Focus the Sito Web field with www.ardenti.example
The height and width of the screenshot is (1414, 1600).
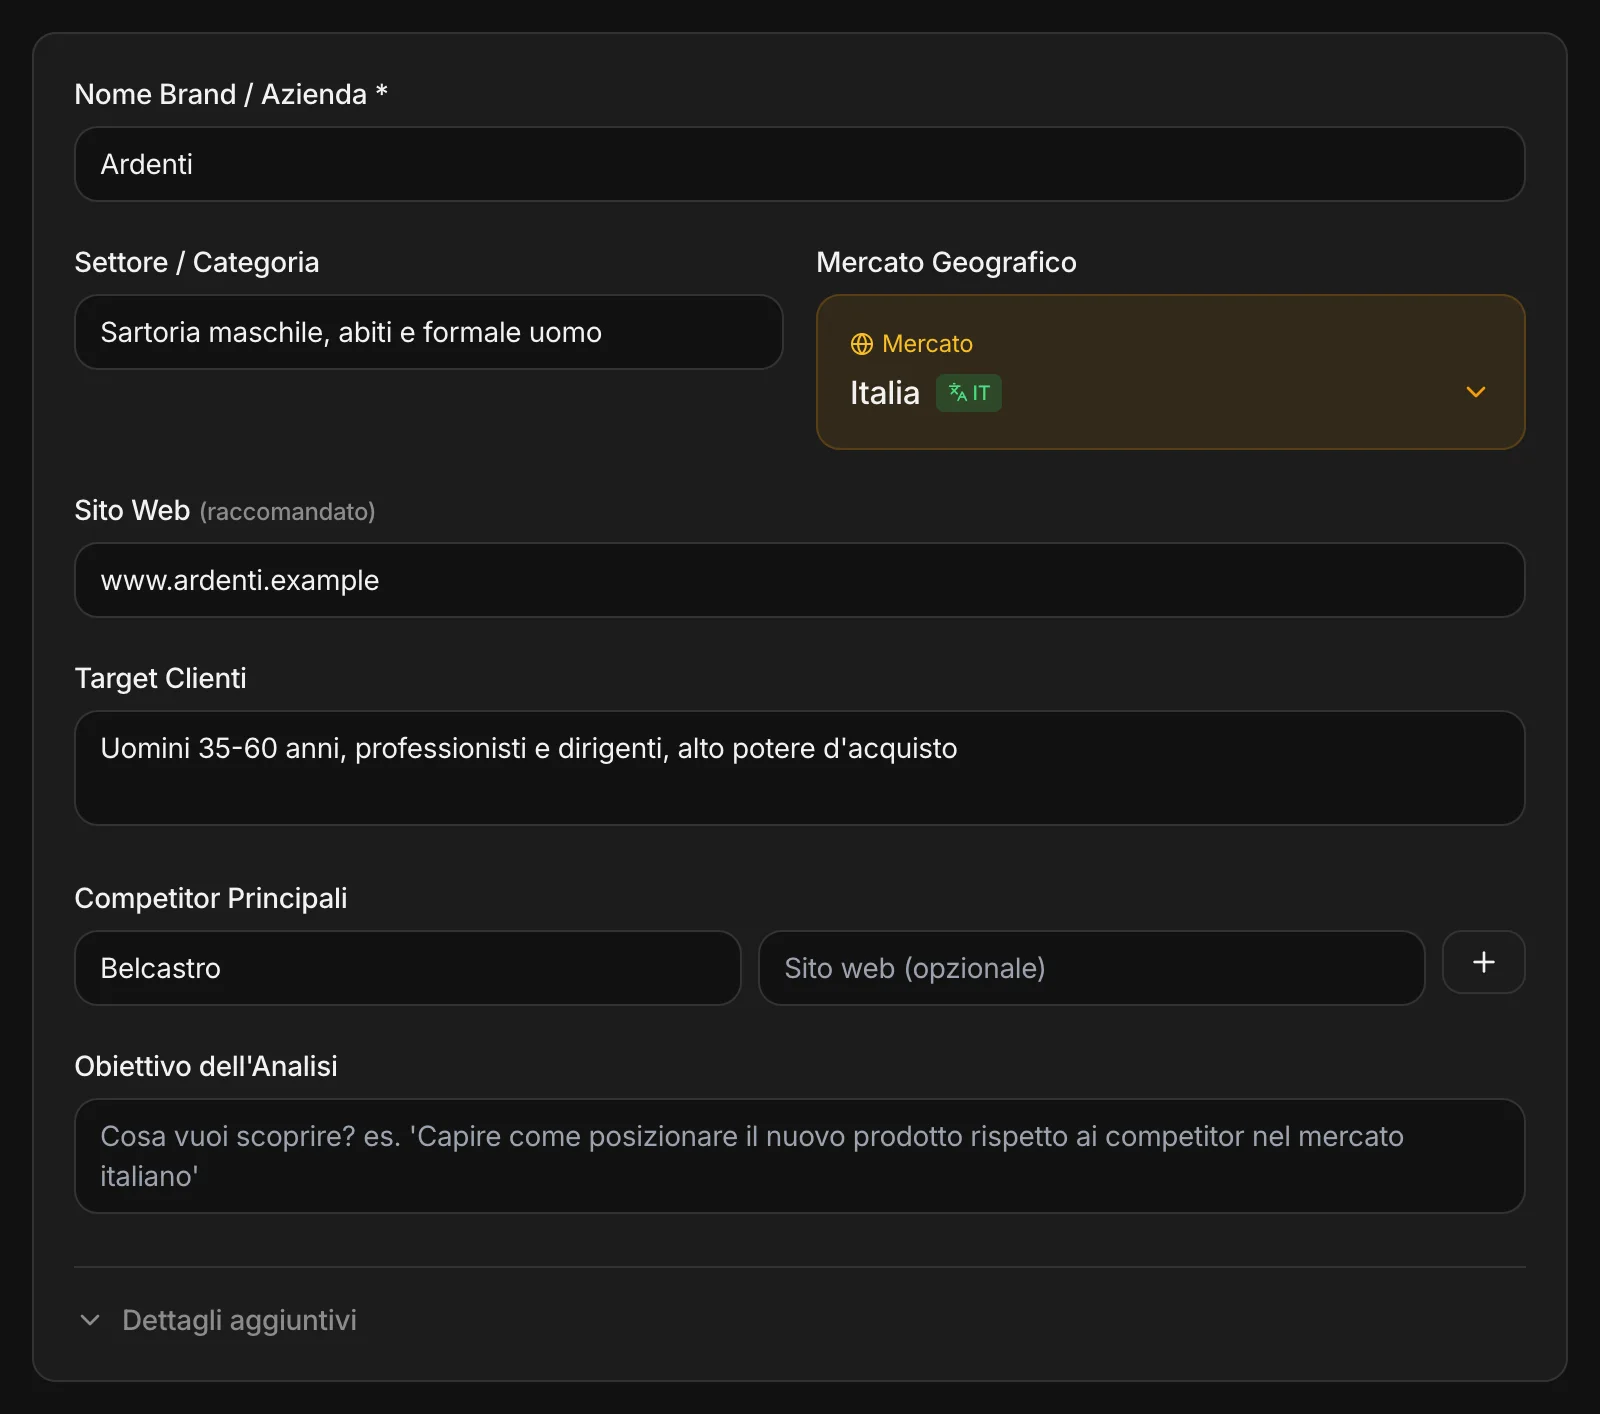[x=799, y=580]
